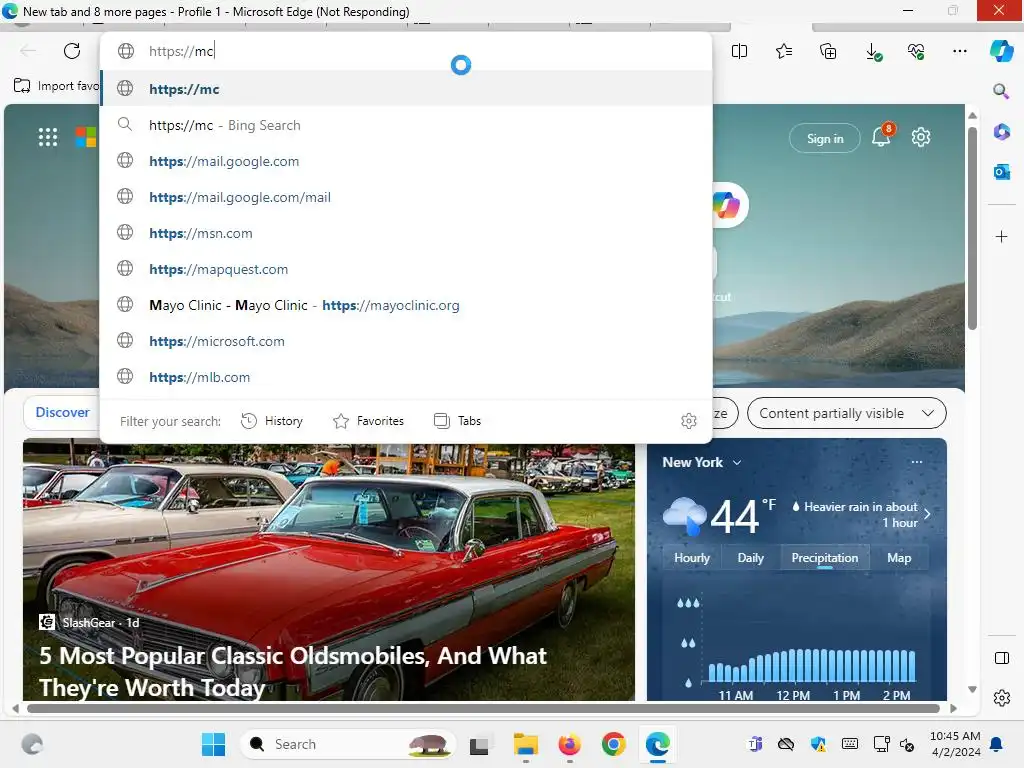Click the taskbar Search box
This screenshot has height=768, width=1024.
348,744
